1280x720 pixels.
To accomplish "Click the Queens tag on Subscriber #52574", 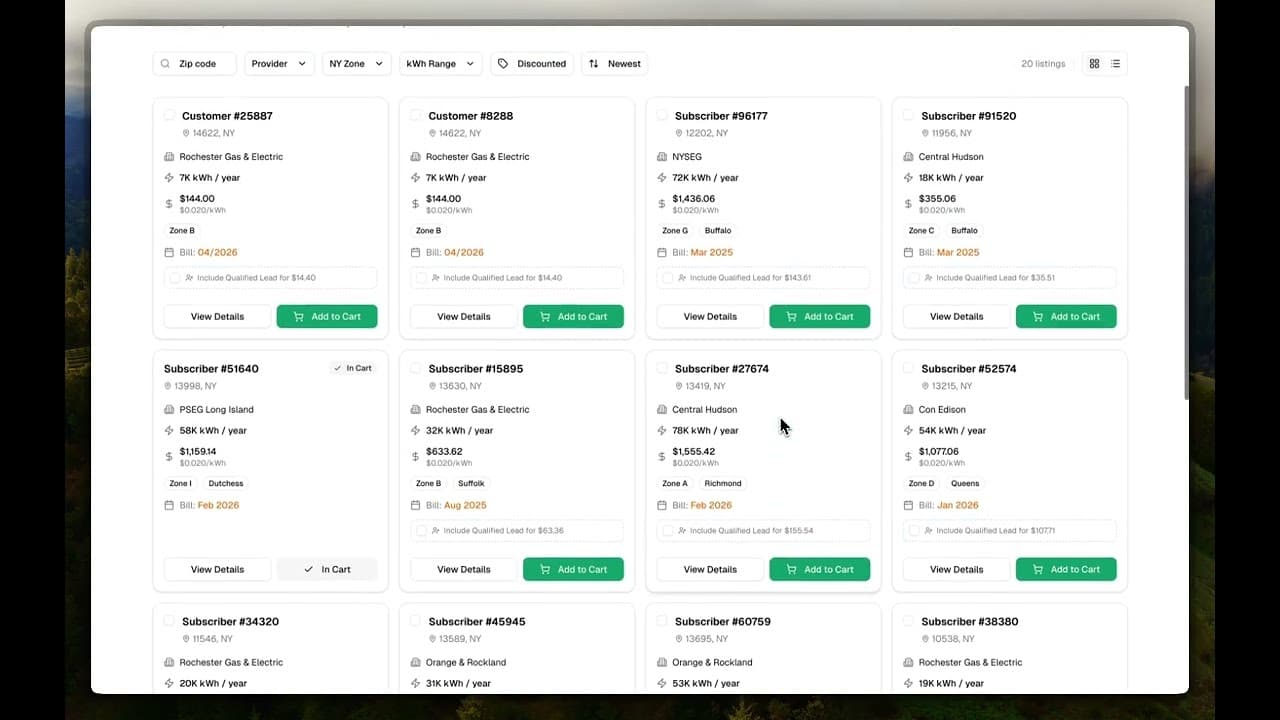I will tap(965, 484).
